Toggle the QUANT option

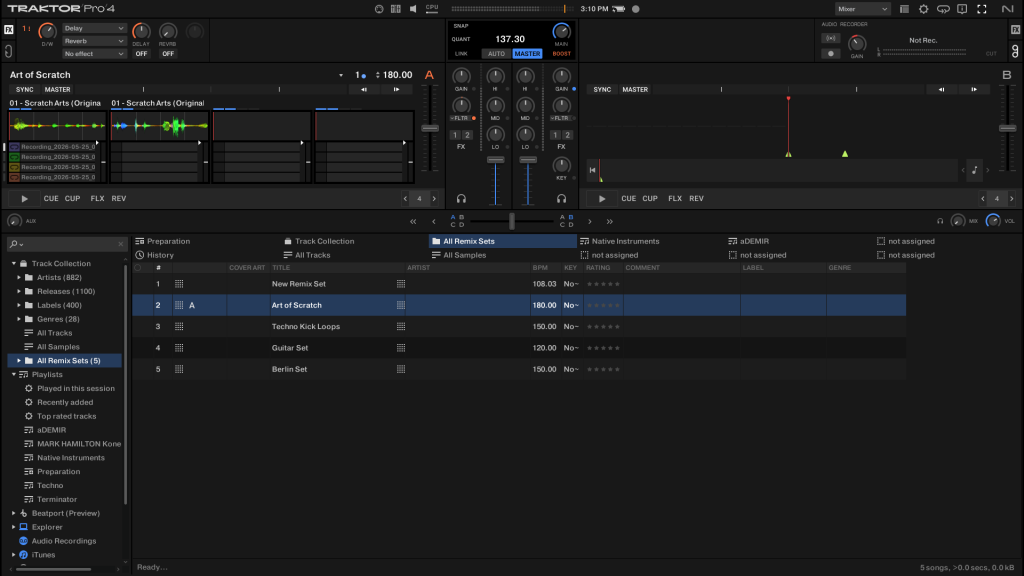point(460,39)
